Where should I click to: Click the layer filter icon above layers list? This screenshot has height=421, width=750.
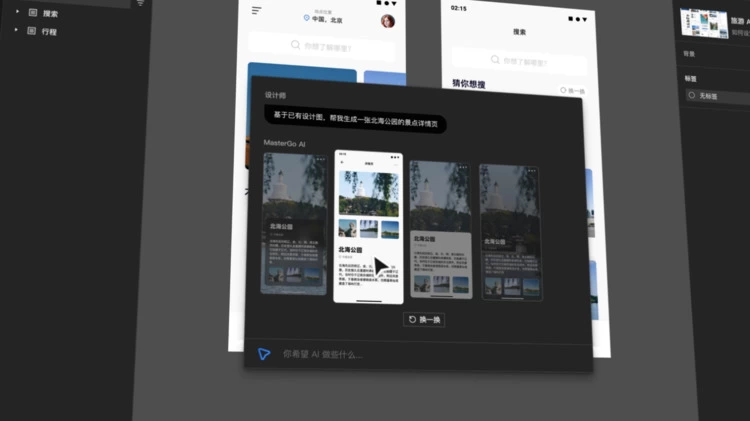pos(140,3)
